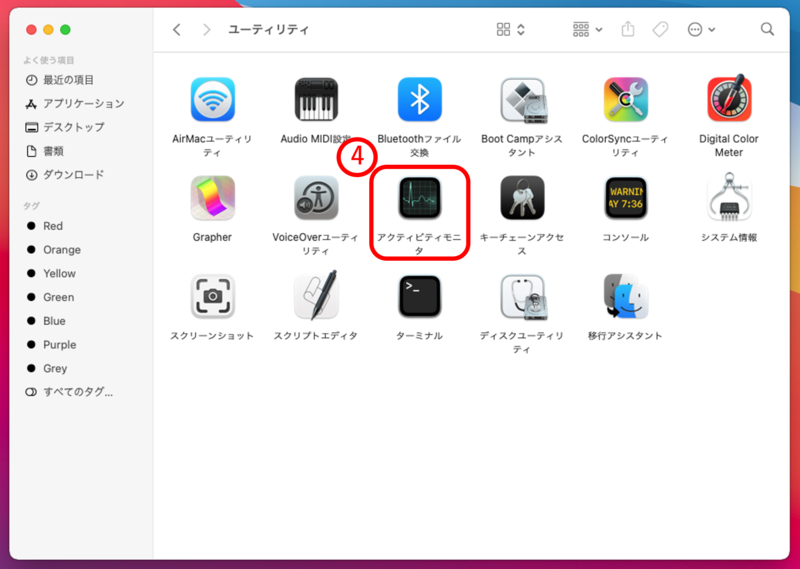Click the search magnifier icon
800x569 pixels.
(767, 30)
